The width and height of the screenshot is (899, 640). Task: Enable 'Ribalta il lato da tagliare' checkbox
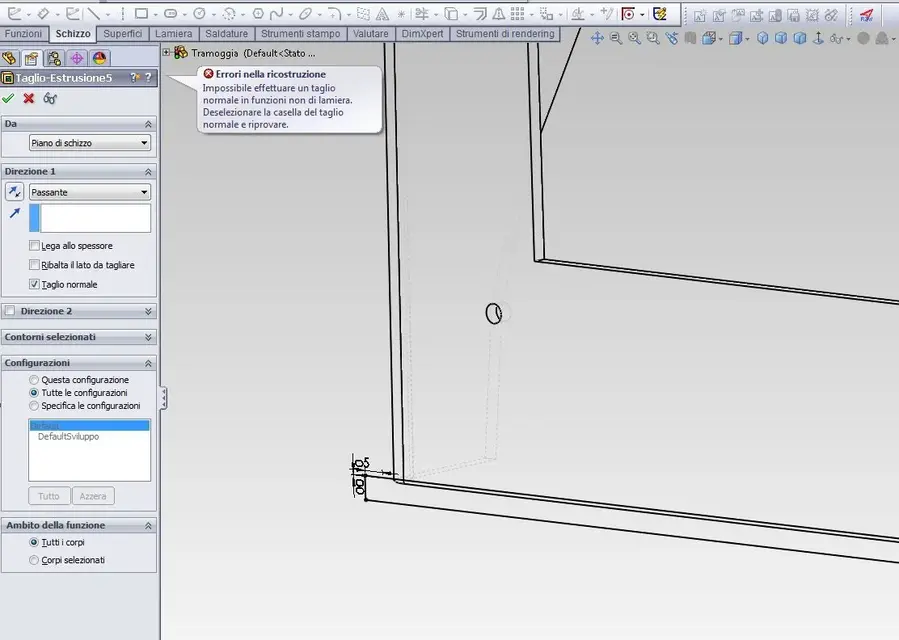pyautogui.click(x=34, y=265)
